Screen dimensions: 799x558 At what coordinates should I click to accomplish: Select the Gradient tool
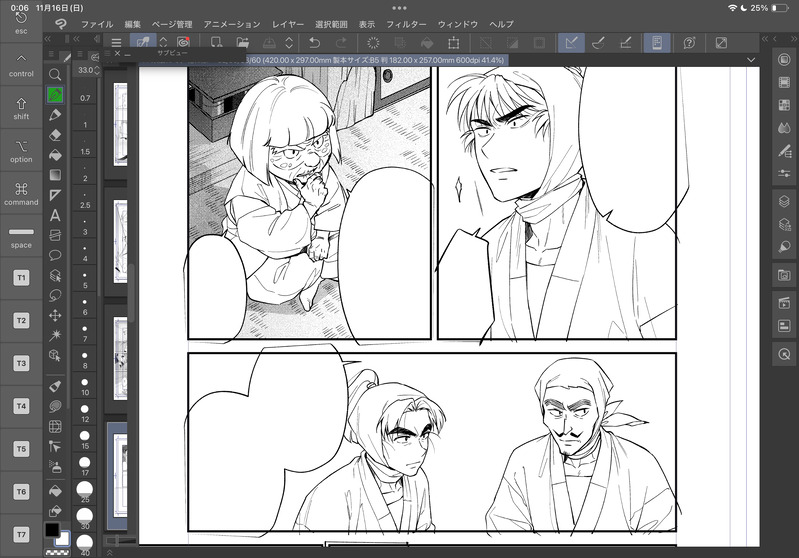[x=55, y=175]
